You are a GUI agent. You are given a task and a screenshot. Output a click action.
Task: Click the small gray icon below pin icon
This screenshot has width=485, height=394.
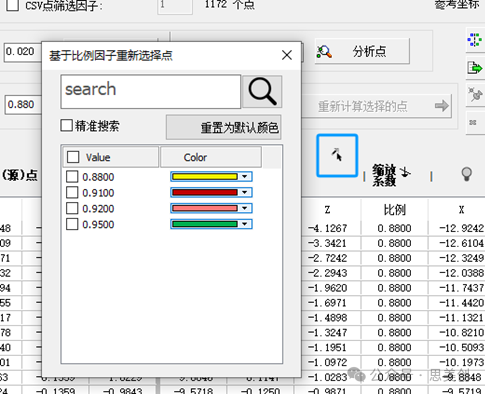(x=473, y=123)
